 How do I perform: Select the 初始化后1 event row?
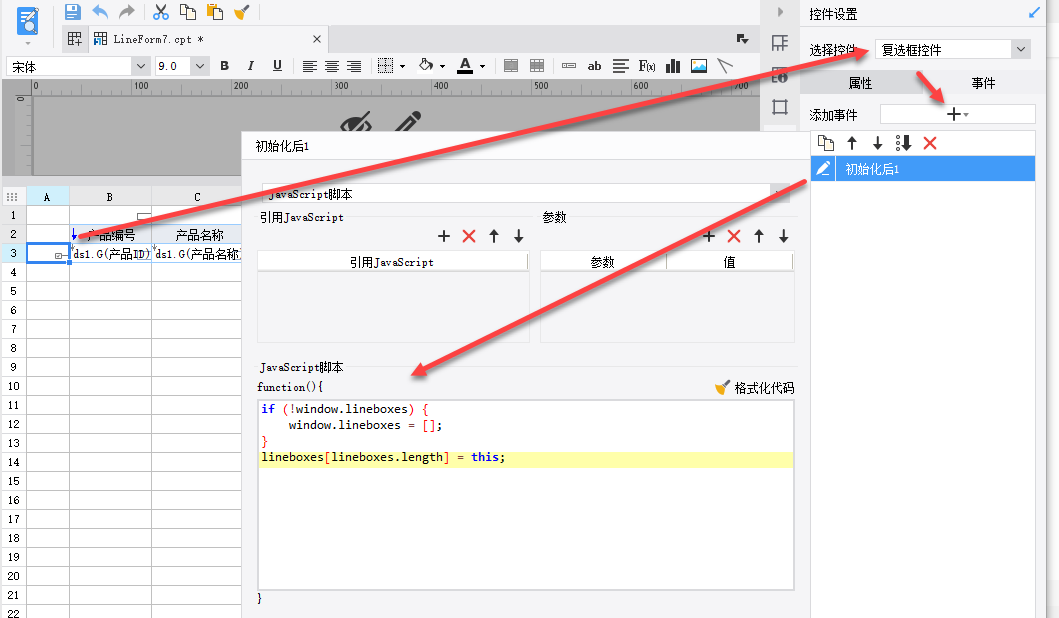[923, 169]
